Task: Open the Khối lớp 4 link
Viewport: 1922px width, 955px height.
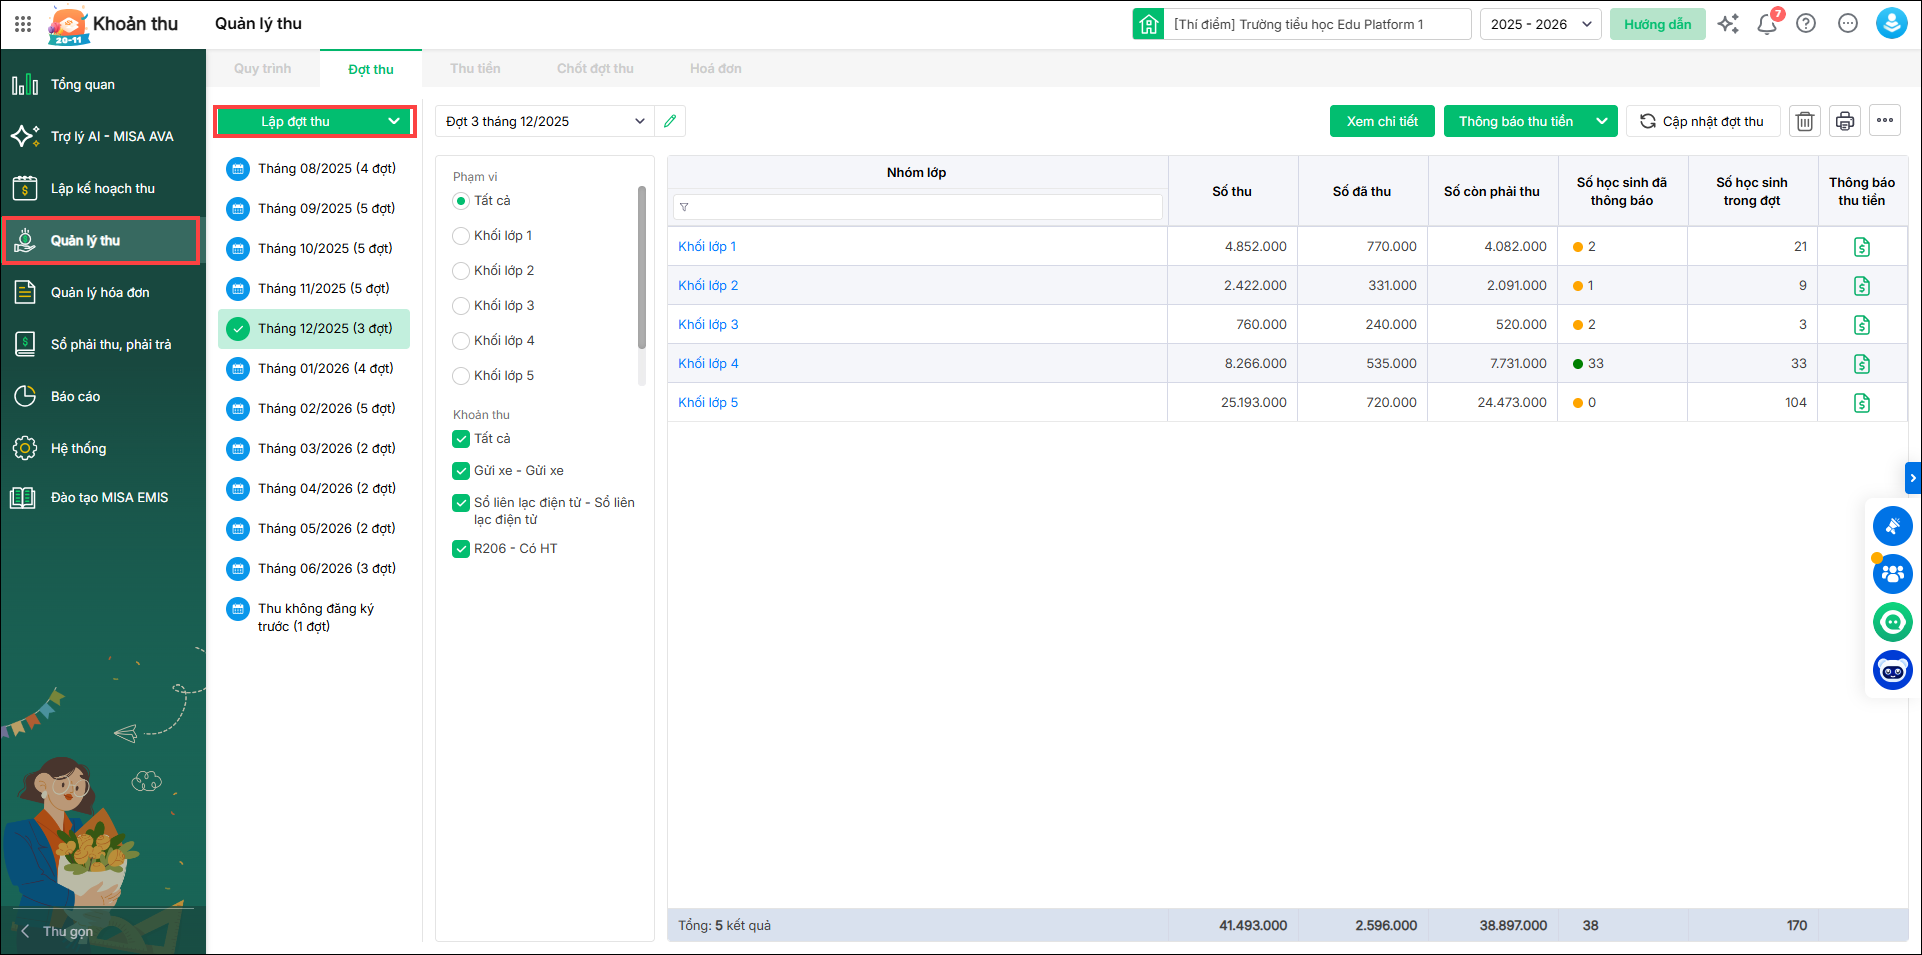Action: click(708, 364)
